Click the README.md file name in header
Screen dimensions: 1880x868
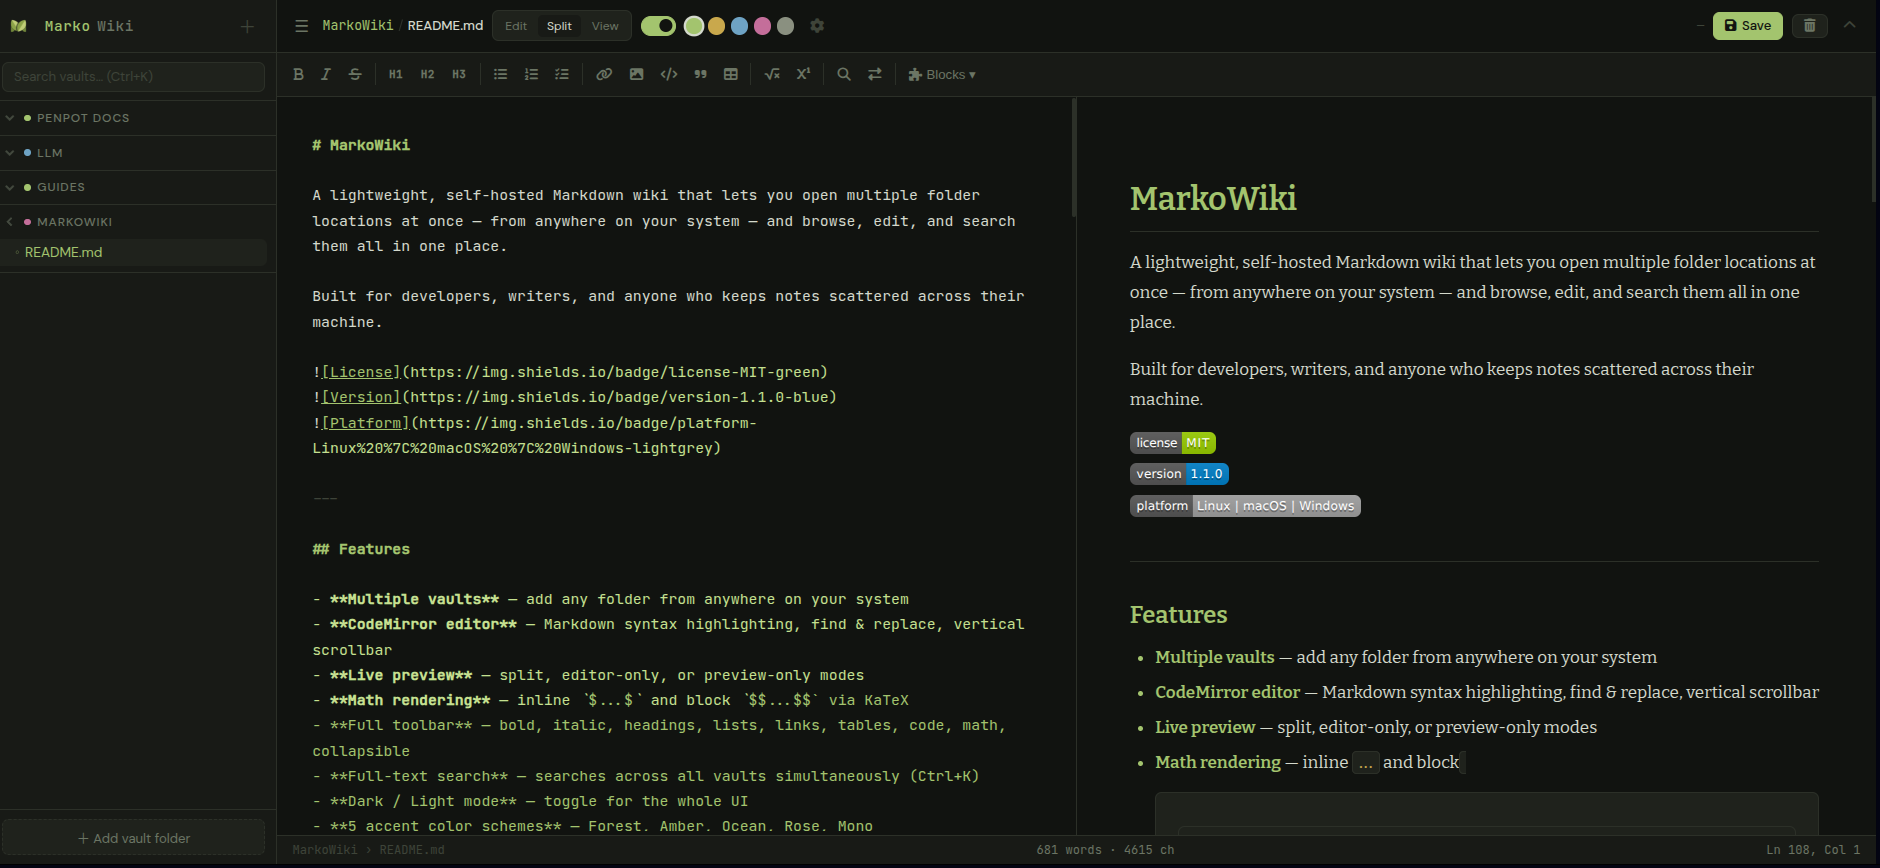445,26
